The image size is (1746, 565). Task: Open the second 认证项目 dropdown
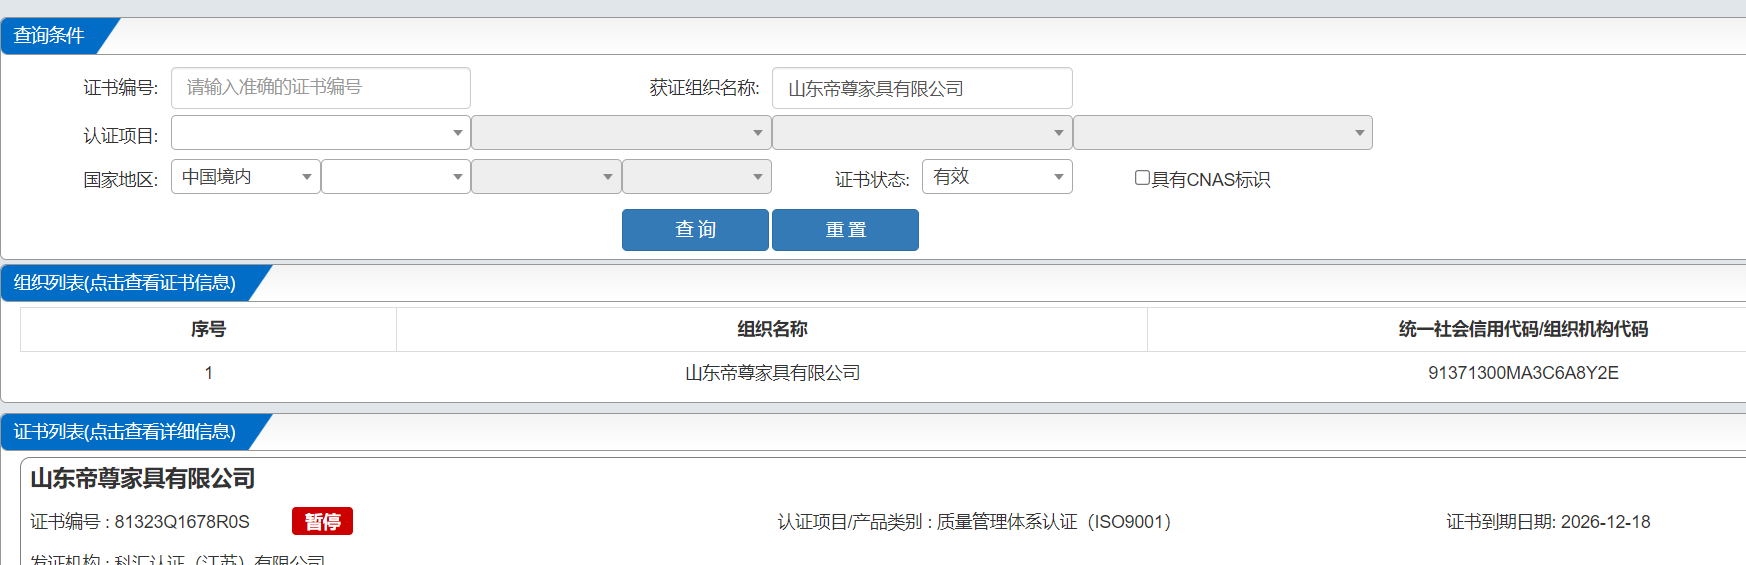coord(621,133)
